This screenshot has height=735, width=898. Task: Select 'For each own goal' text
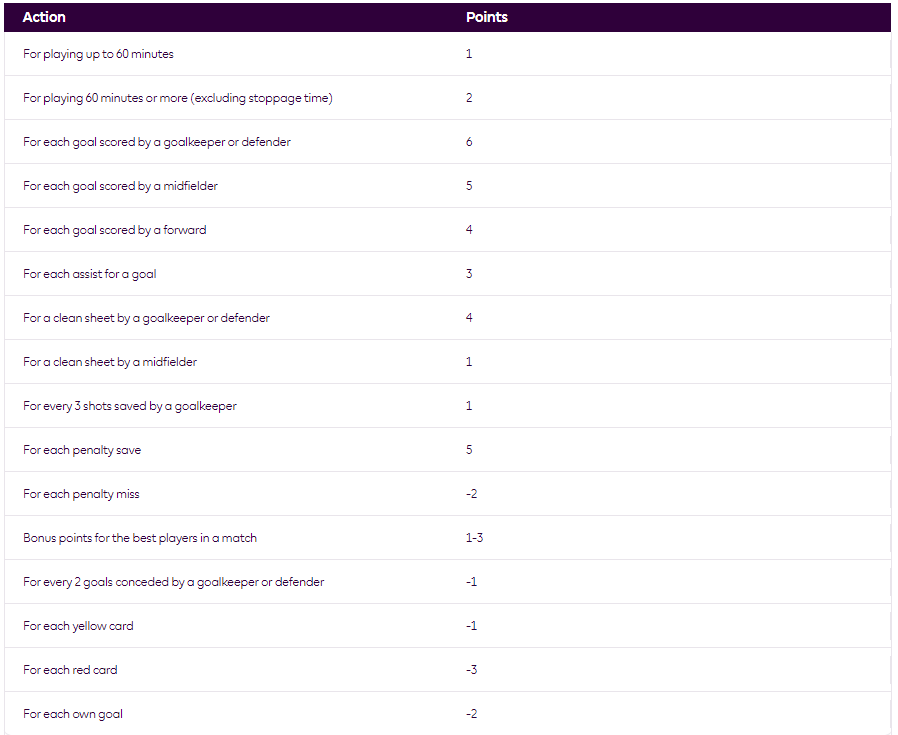[73, 714]
